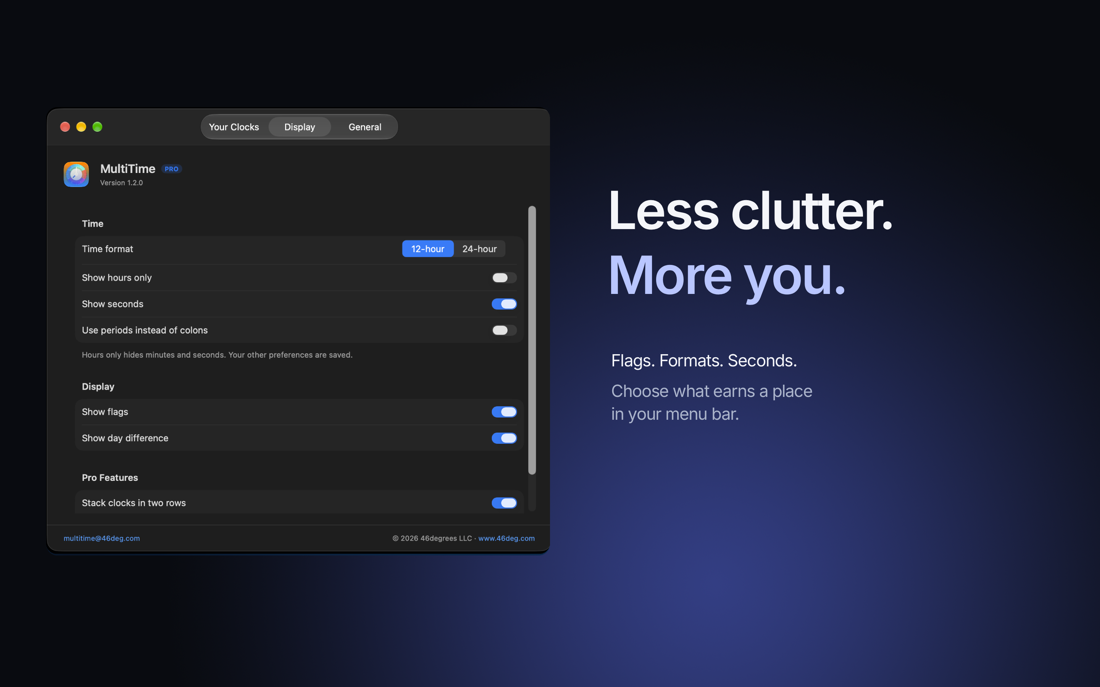
Task: Toggle Use periods instead of colons
Action: (504, 331)
